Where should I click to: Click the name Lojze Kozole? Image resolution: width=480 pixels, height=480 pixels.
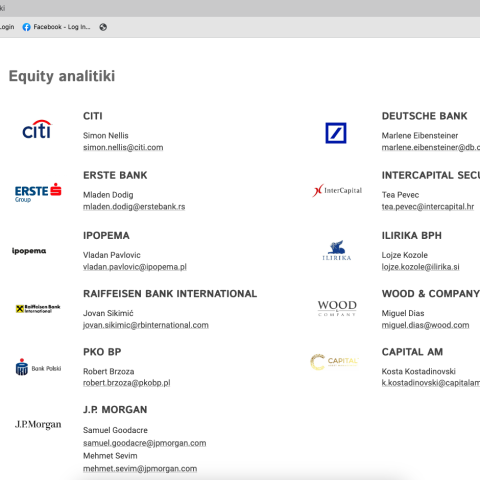click(x=405, y=255)
